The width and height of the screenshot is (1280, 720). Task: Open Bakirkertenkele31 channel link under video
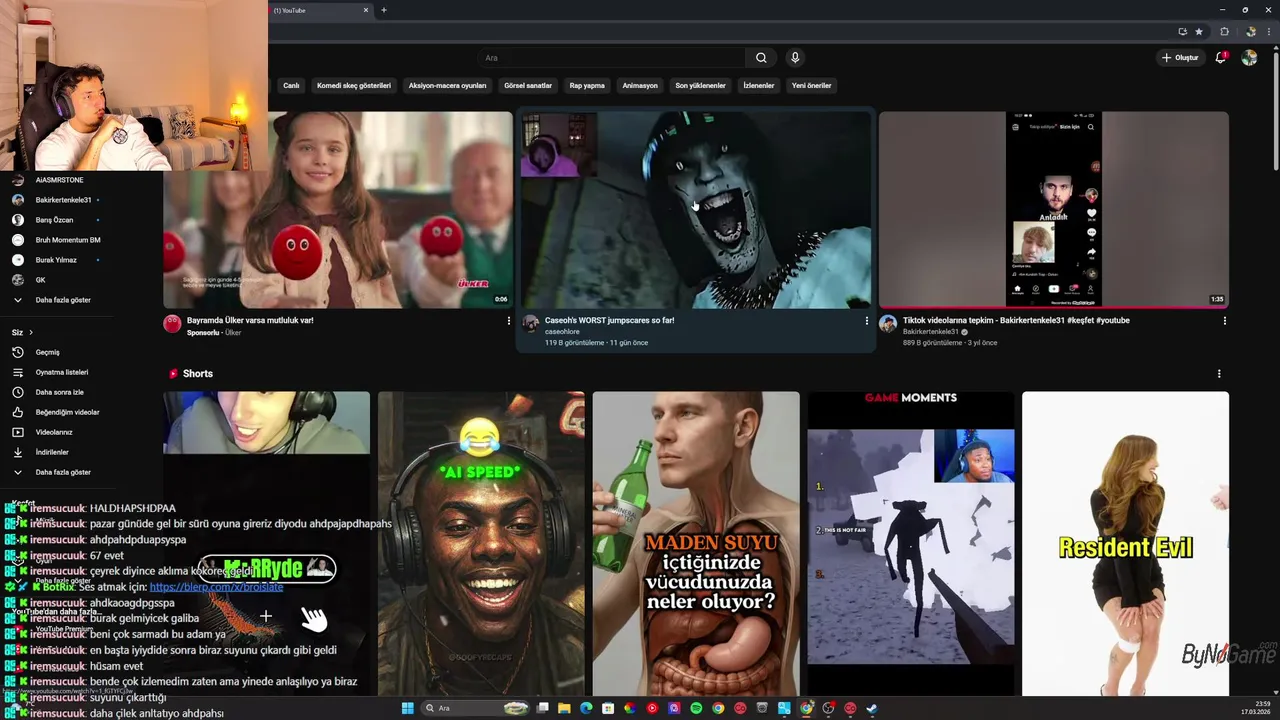coord(930,332)
